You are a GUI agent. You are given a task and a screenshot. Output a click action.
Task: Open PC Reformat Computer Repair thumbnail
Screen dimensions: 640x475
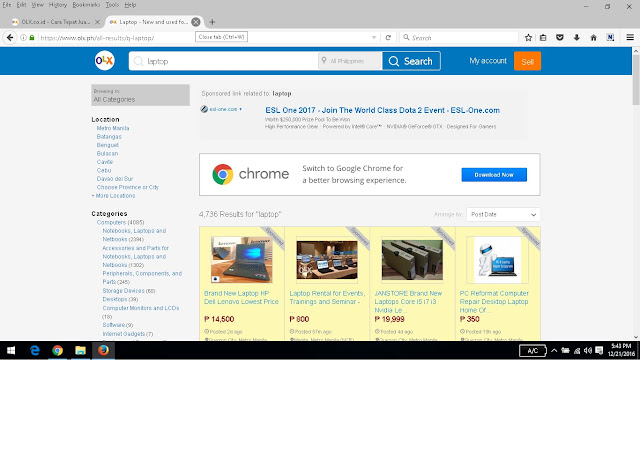[x=498, y=260]
